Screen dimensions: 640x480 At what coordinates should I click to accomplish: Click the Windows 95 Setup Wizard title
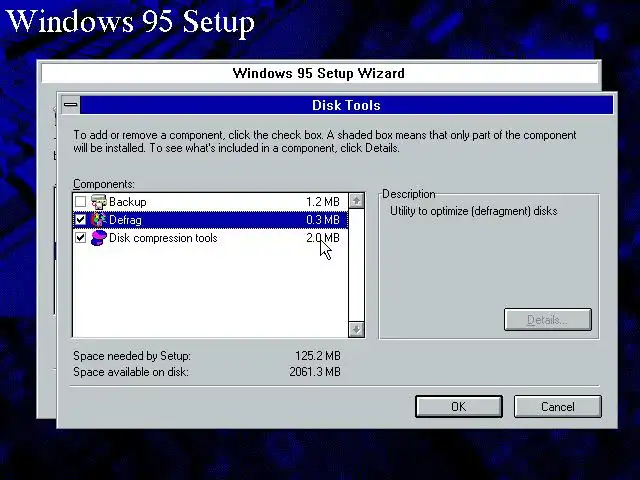(319, 73)
